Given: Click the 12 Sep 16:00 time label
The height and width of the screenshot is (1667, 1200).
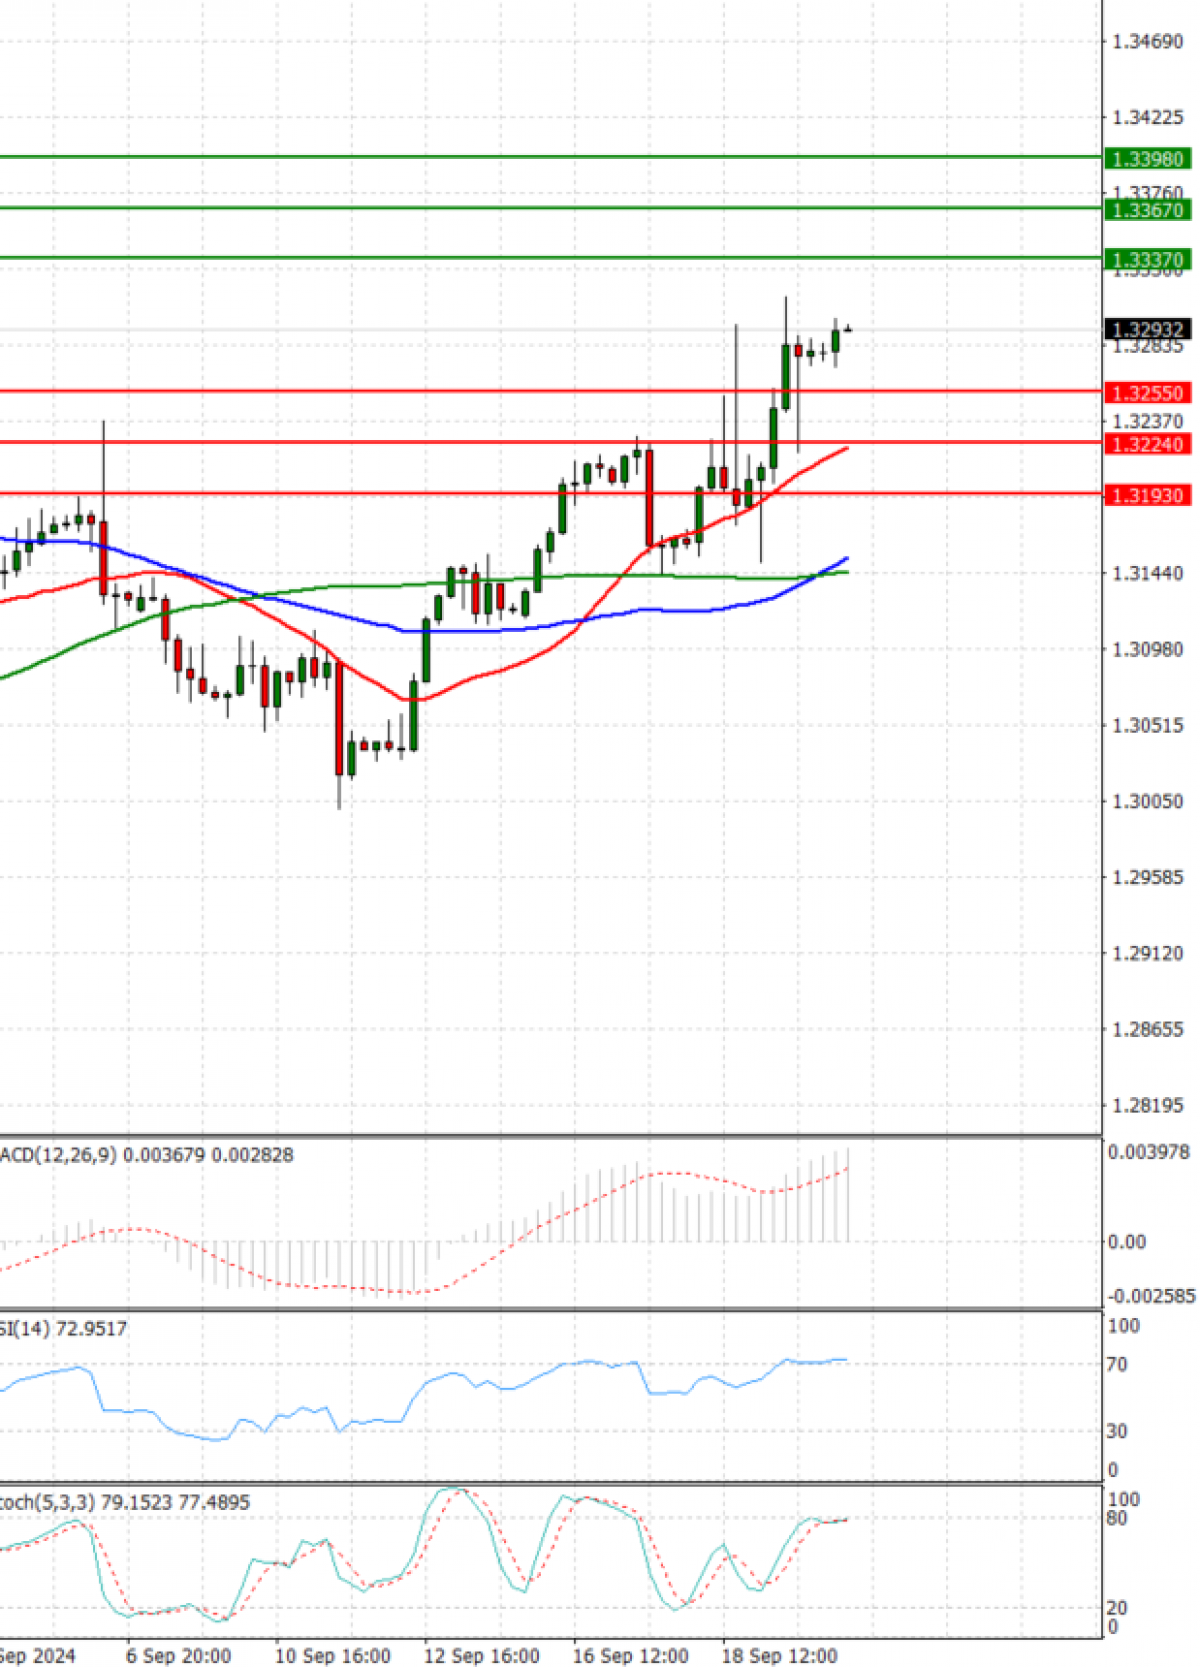Looking at the screenshot, I should coord(481,1655).
